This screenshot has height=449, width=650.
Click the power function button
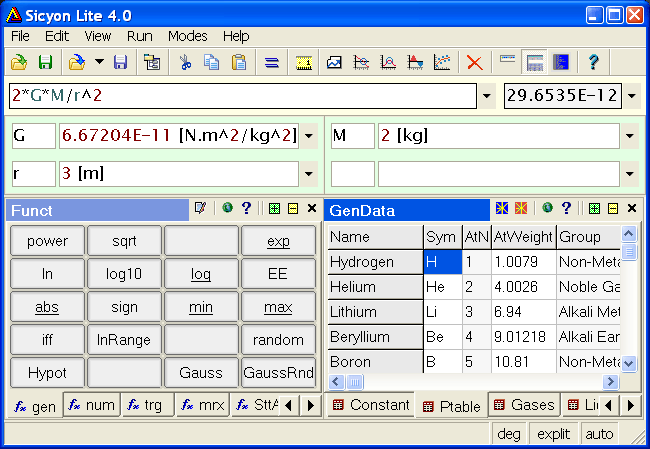(47, 241)
